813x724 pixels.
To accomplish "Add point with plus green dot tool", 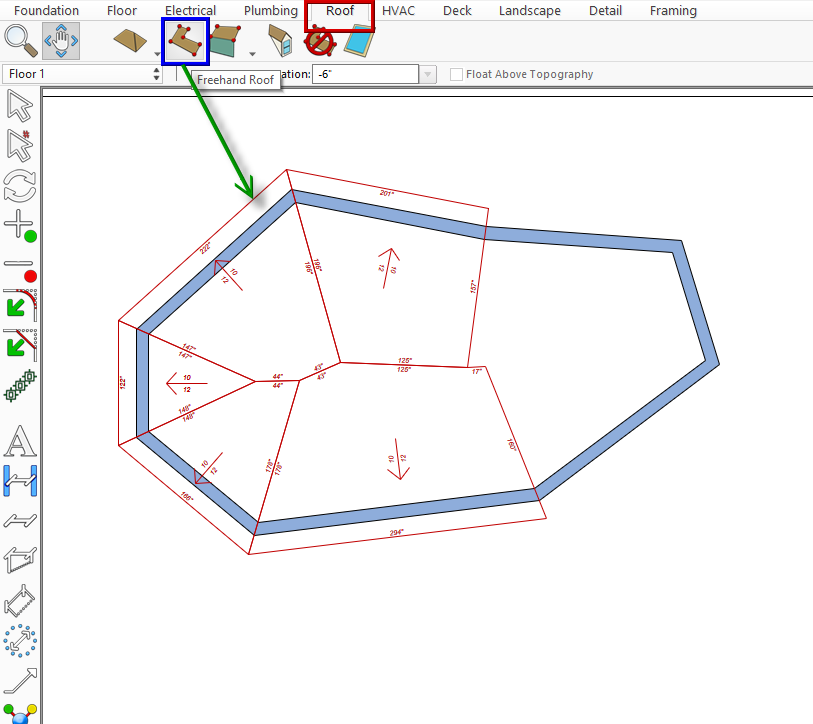I will coord(20,226).
